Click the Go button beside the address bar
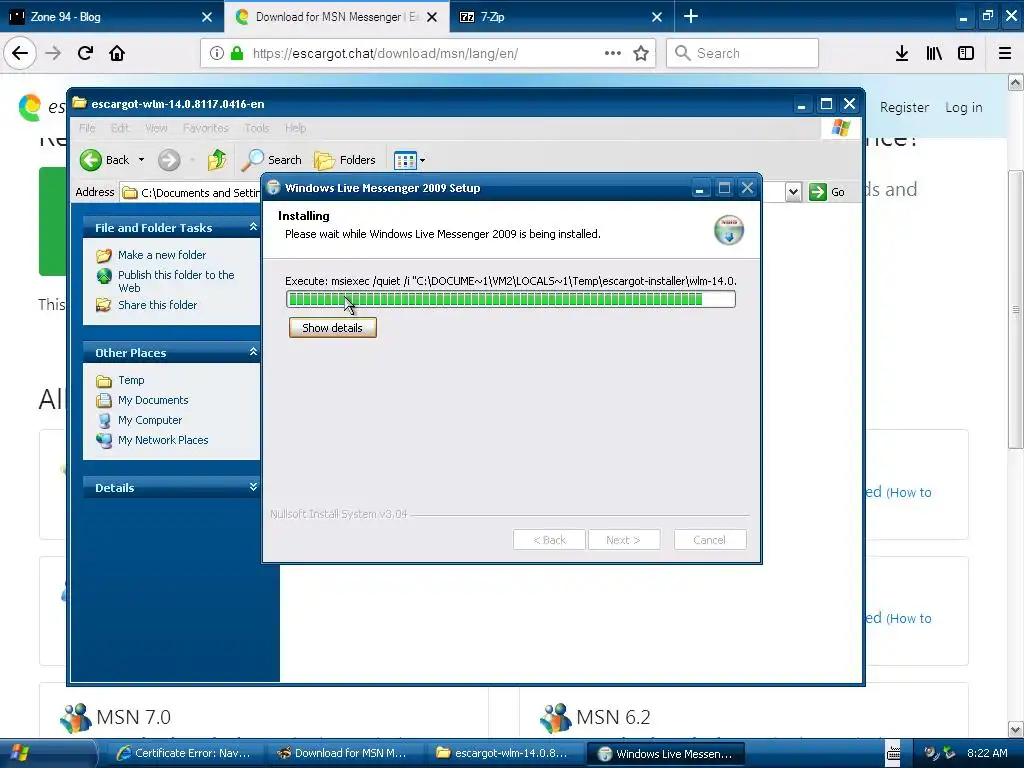 (x=827, y=192)
